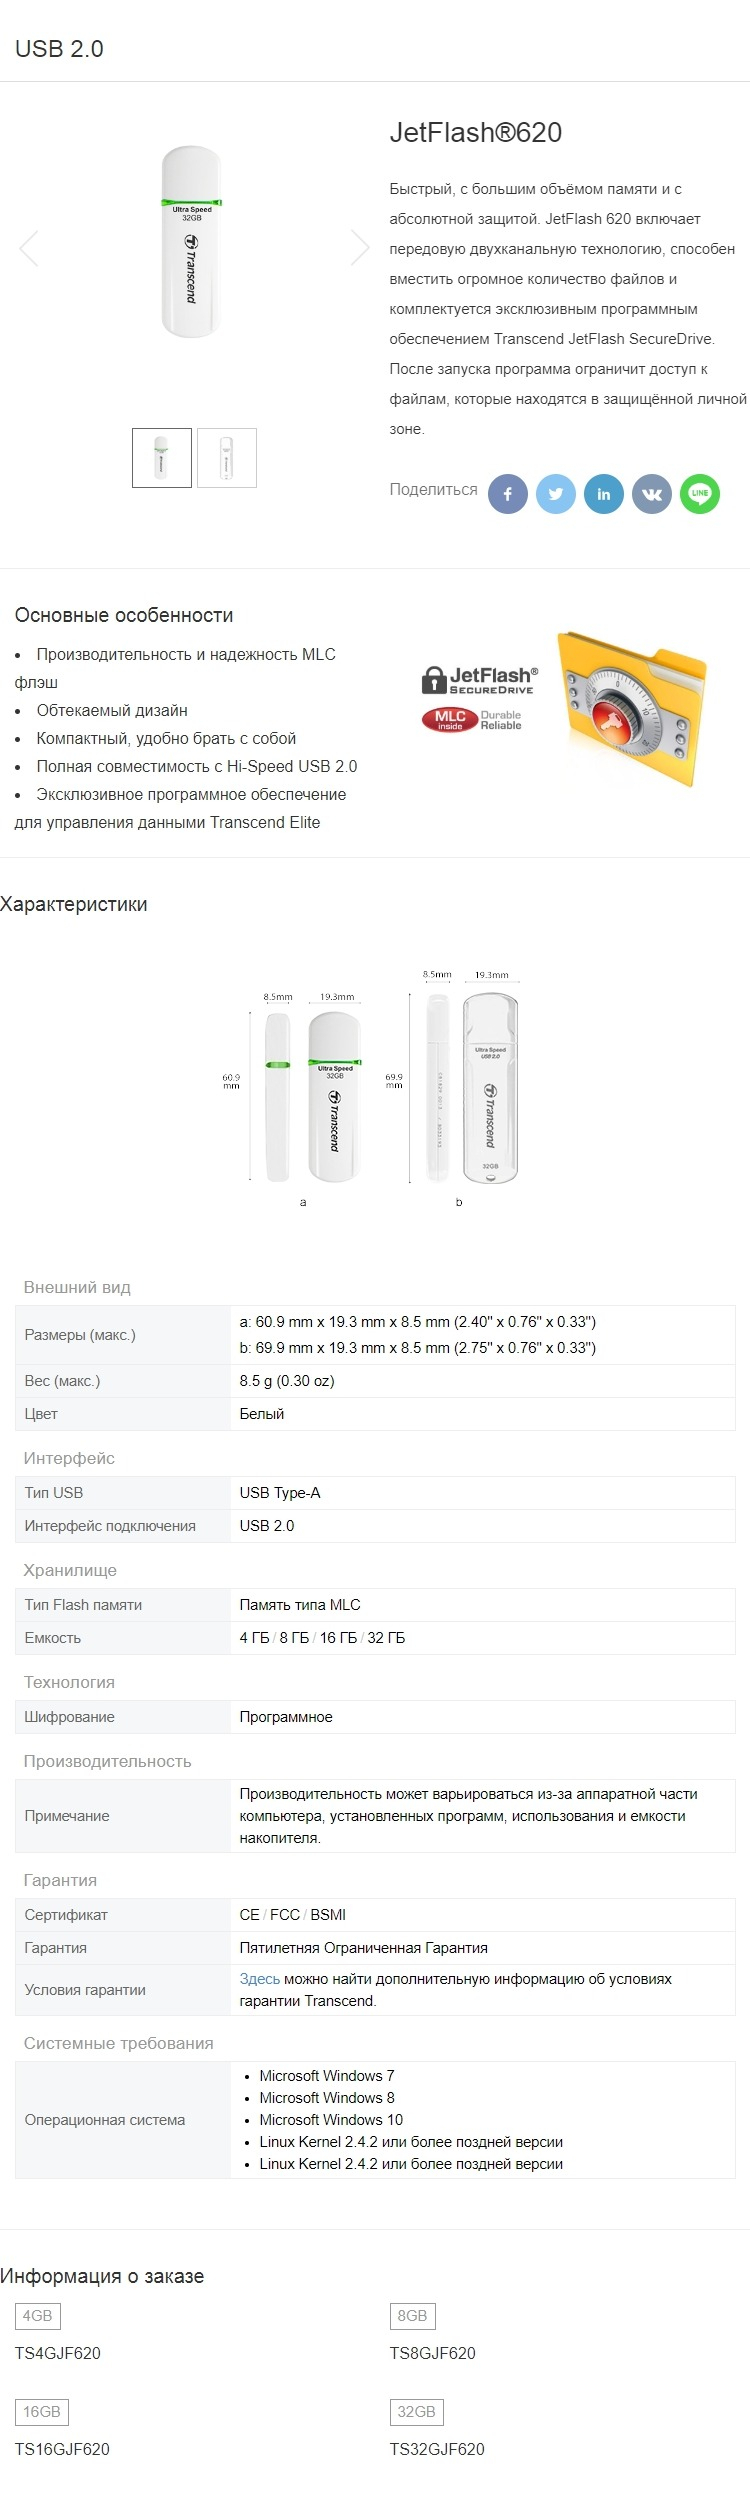This screenshot has height=2494, width=750.
Task: Click the drive dimensions diagram
Action: click(370, 1087)
